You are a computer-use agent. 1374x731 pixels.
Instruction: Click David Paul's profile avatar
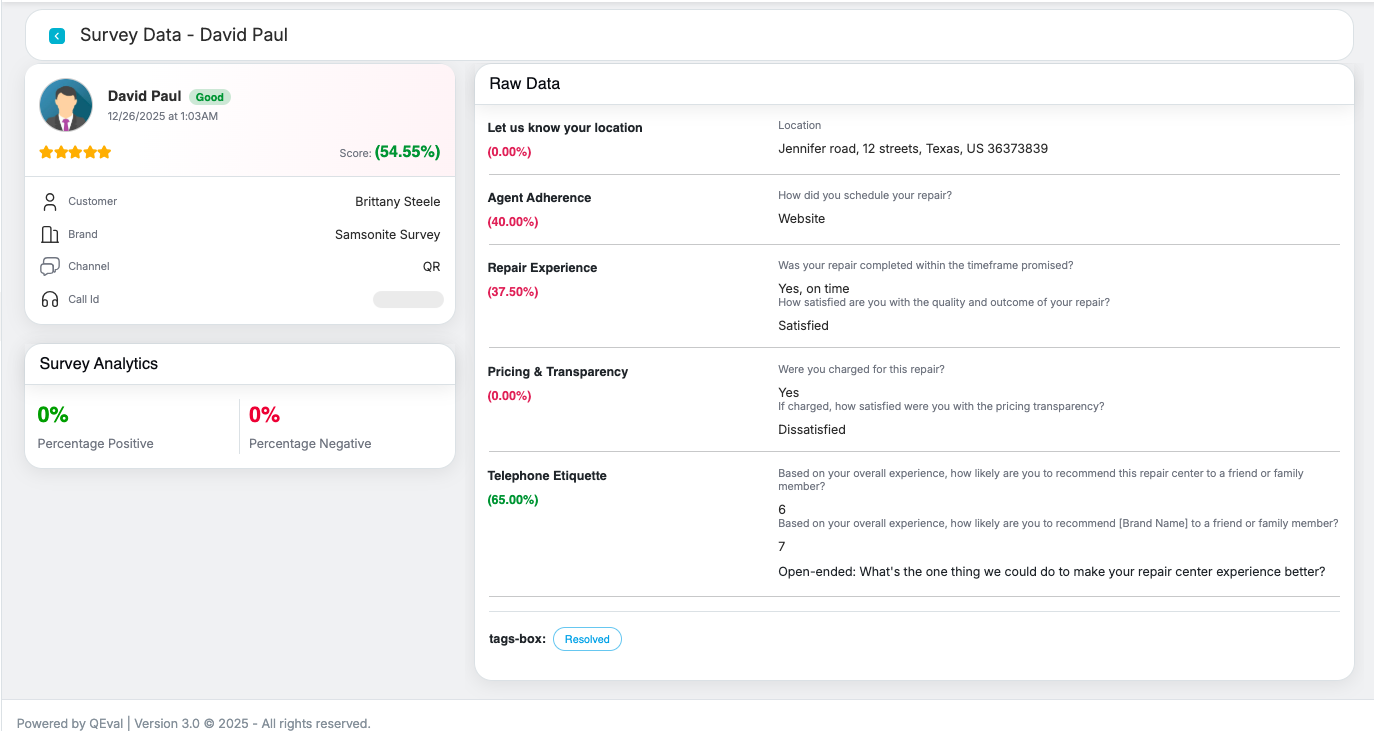[66, 105]
